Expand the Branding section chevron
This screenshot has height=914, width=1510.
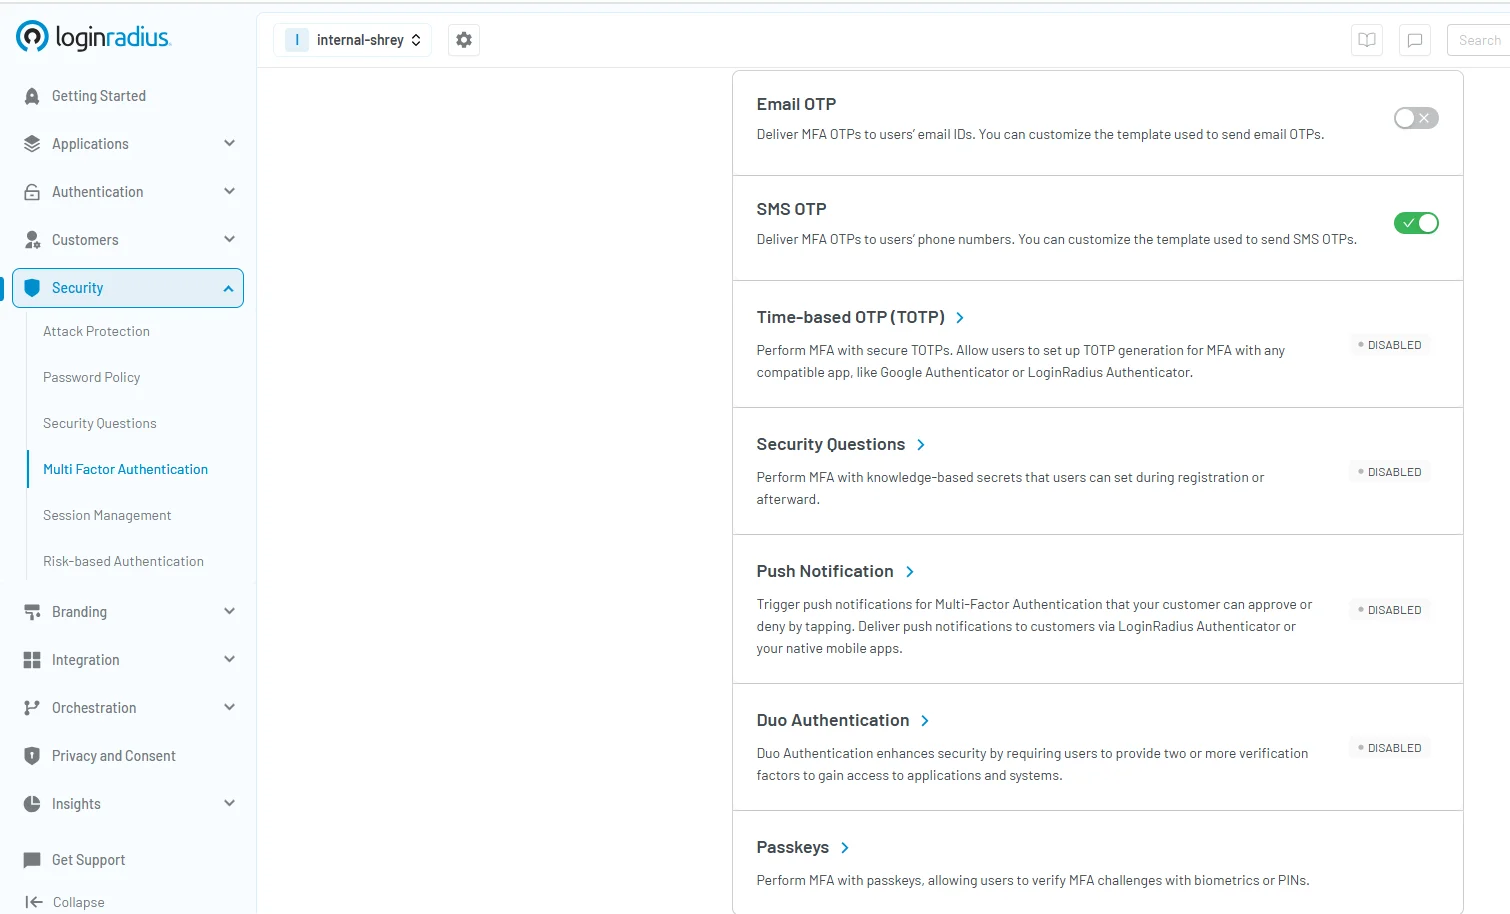229,612
